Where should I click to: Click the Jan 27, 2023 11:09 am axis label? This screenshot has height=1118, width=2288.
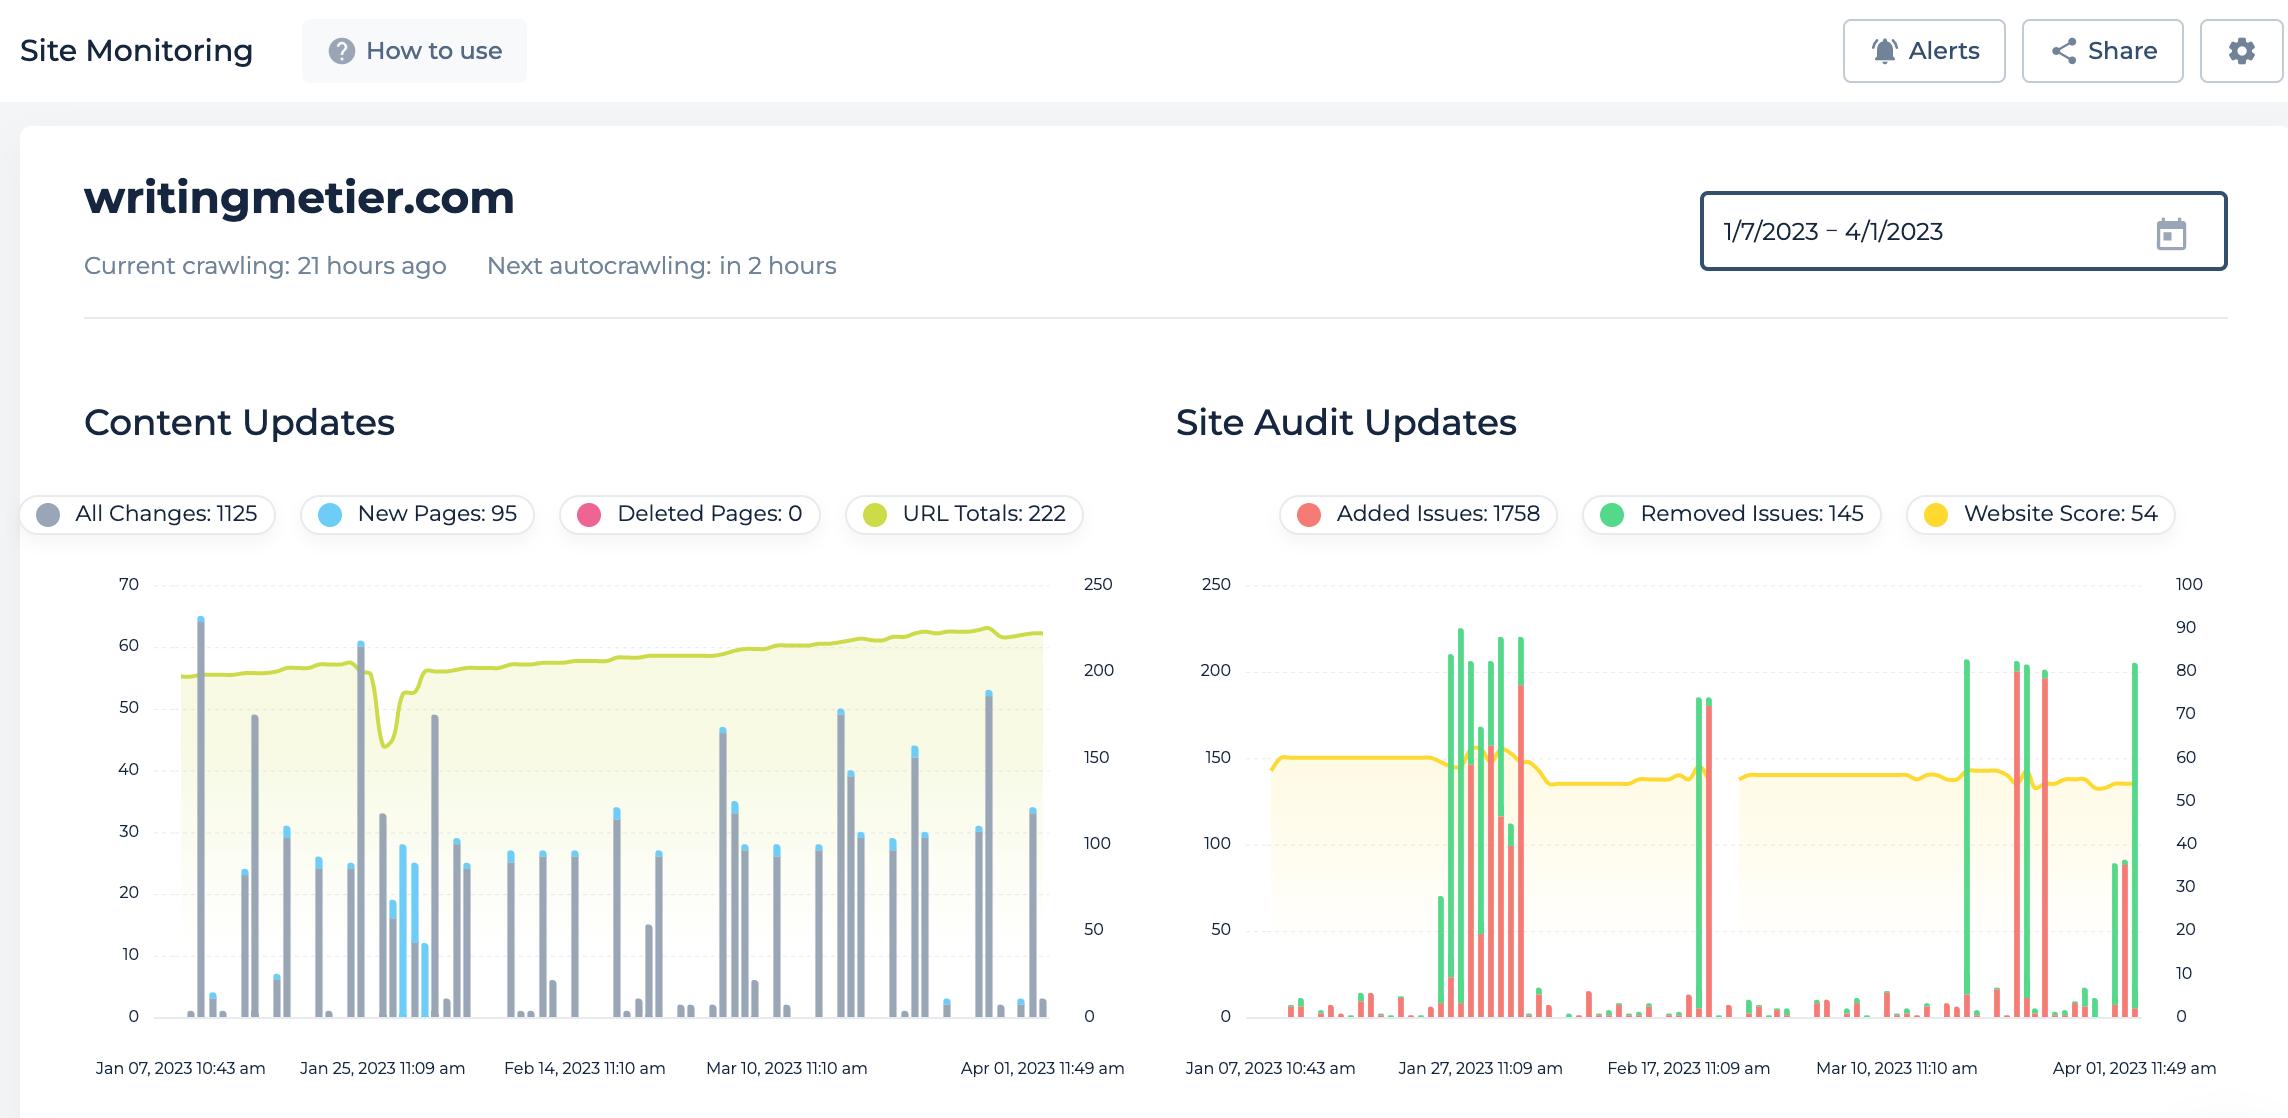point(1480,1068)
